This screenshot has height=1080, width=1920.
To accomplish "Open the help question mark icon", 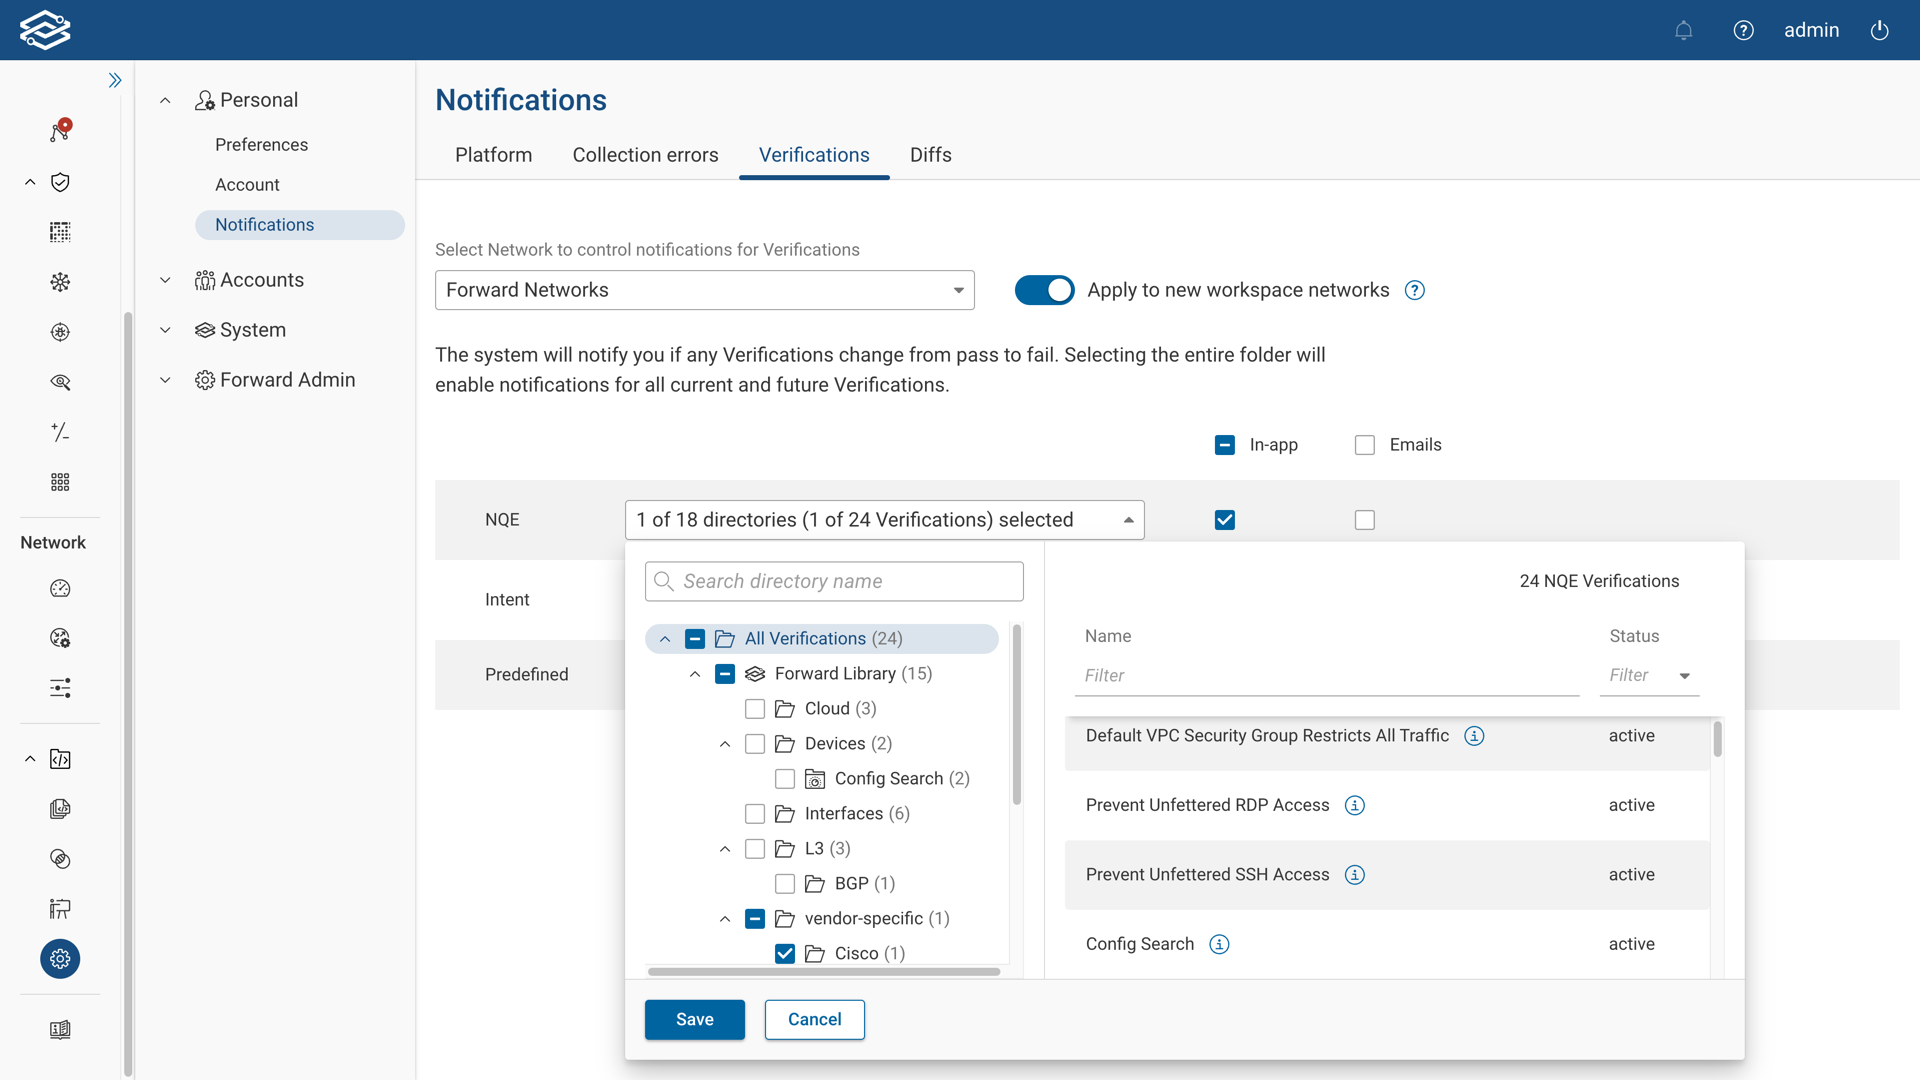I will pyautogui.click(x=1744, y=30).
